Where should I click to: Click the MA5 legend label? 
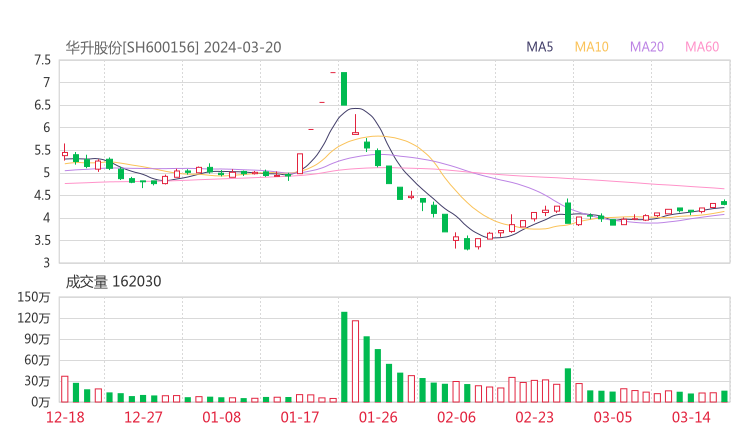pos(539,47)
